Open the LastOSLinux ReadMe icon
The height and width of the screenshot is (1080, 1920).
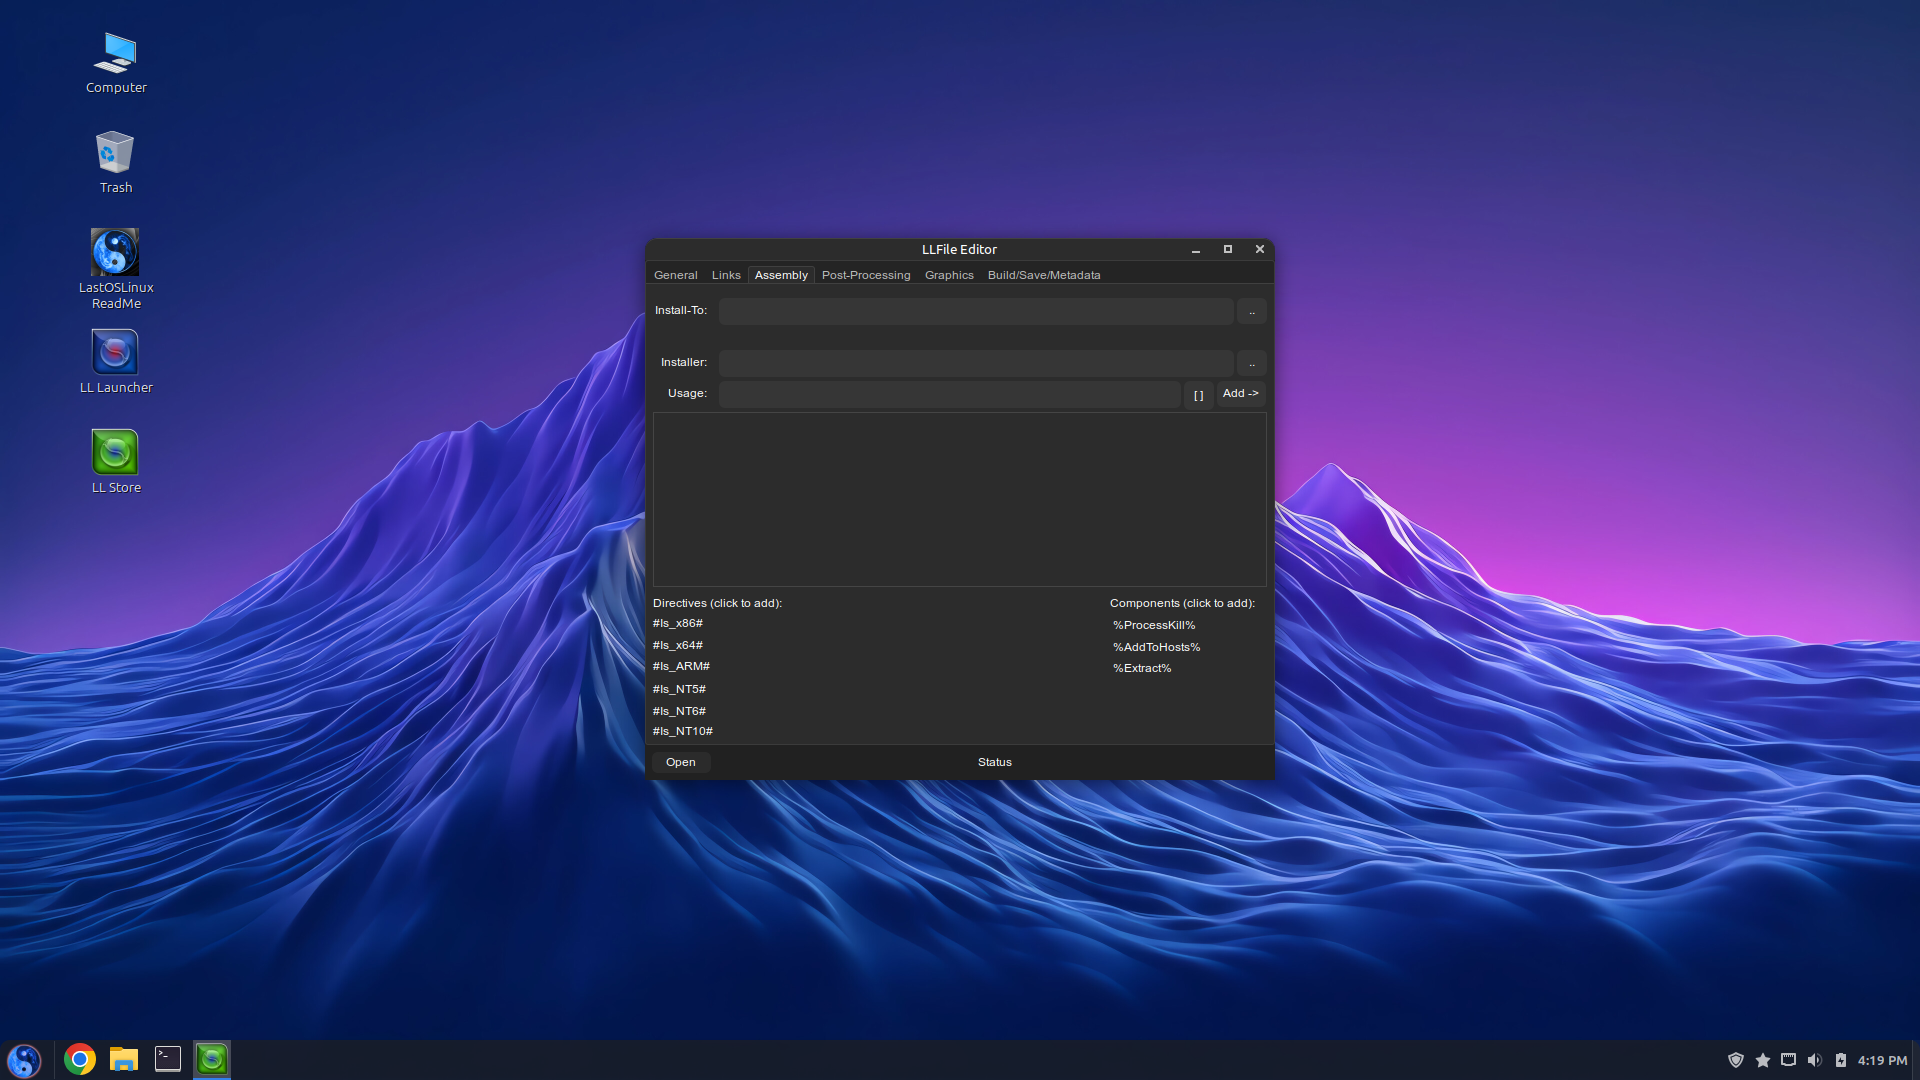(x=116, y=269)
